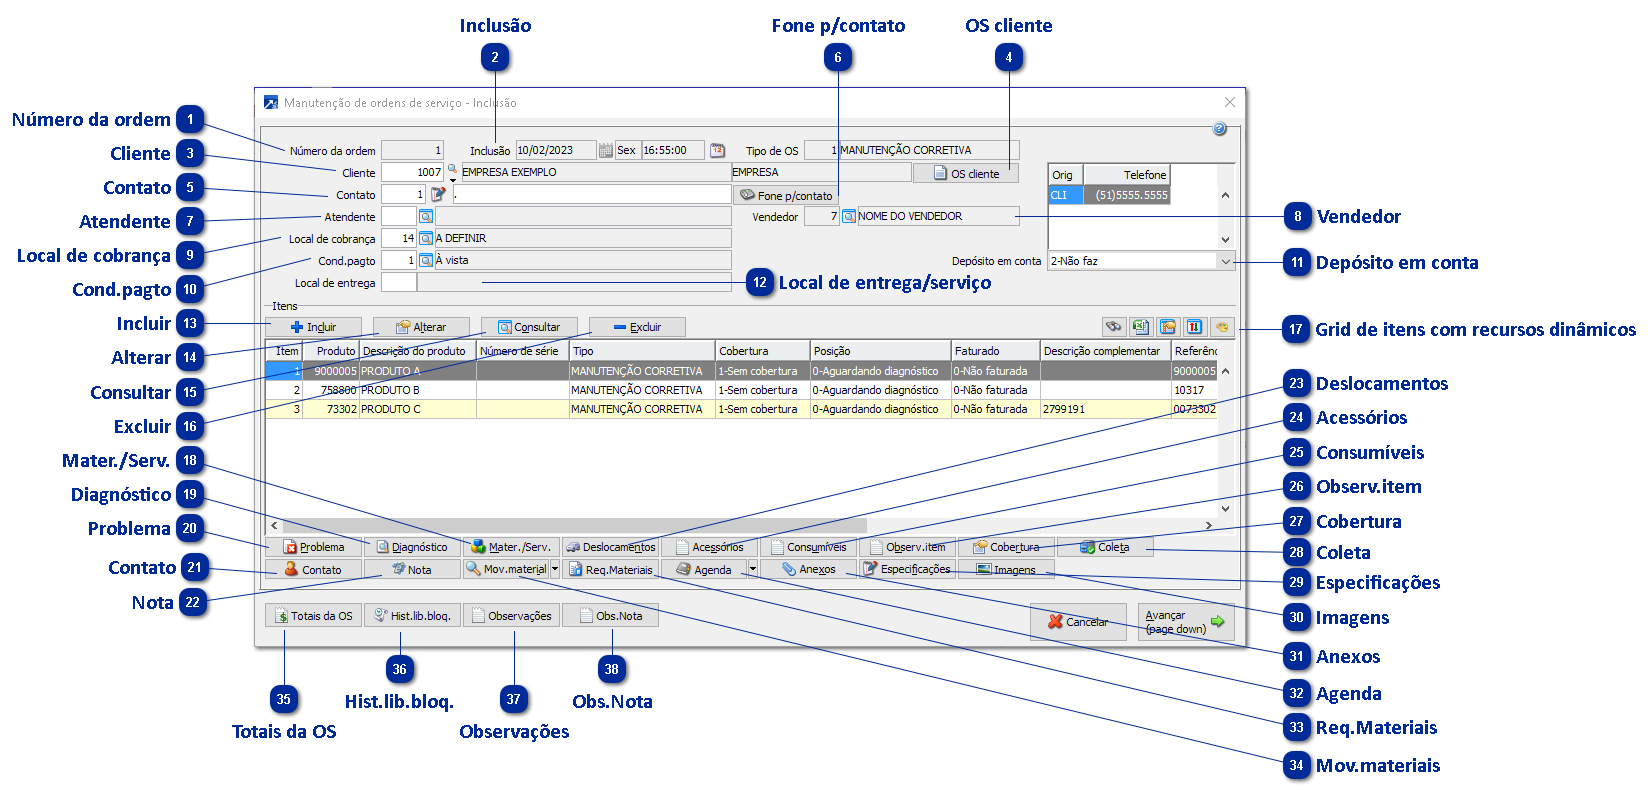This screenshot has width=1652, height=794.
Task: Open the Mater./Serv. button
Action: pos(511,547)
